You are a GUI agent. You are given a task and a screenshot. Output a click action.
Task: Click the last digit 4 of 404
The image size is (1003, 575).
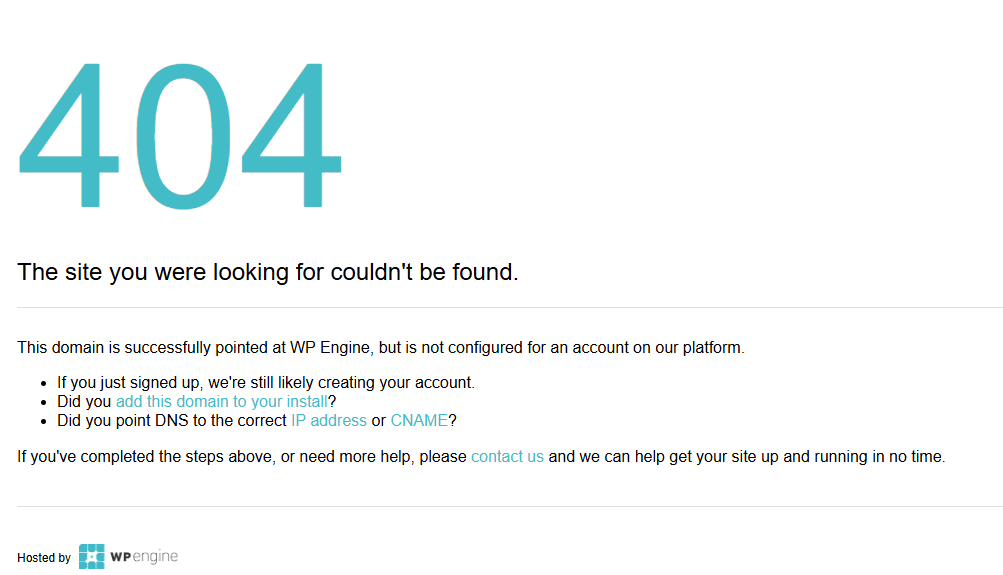pyautogui.click(x=292, y=136)
